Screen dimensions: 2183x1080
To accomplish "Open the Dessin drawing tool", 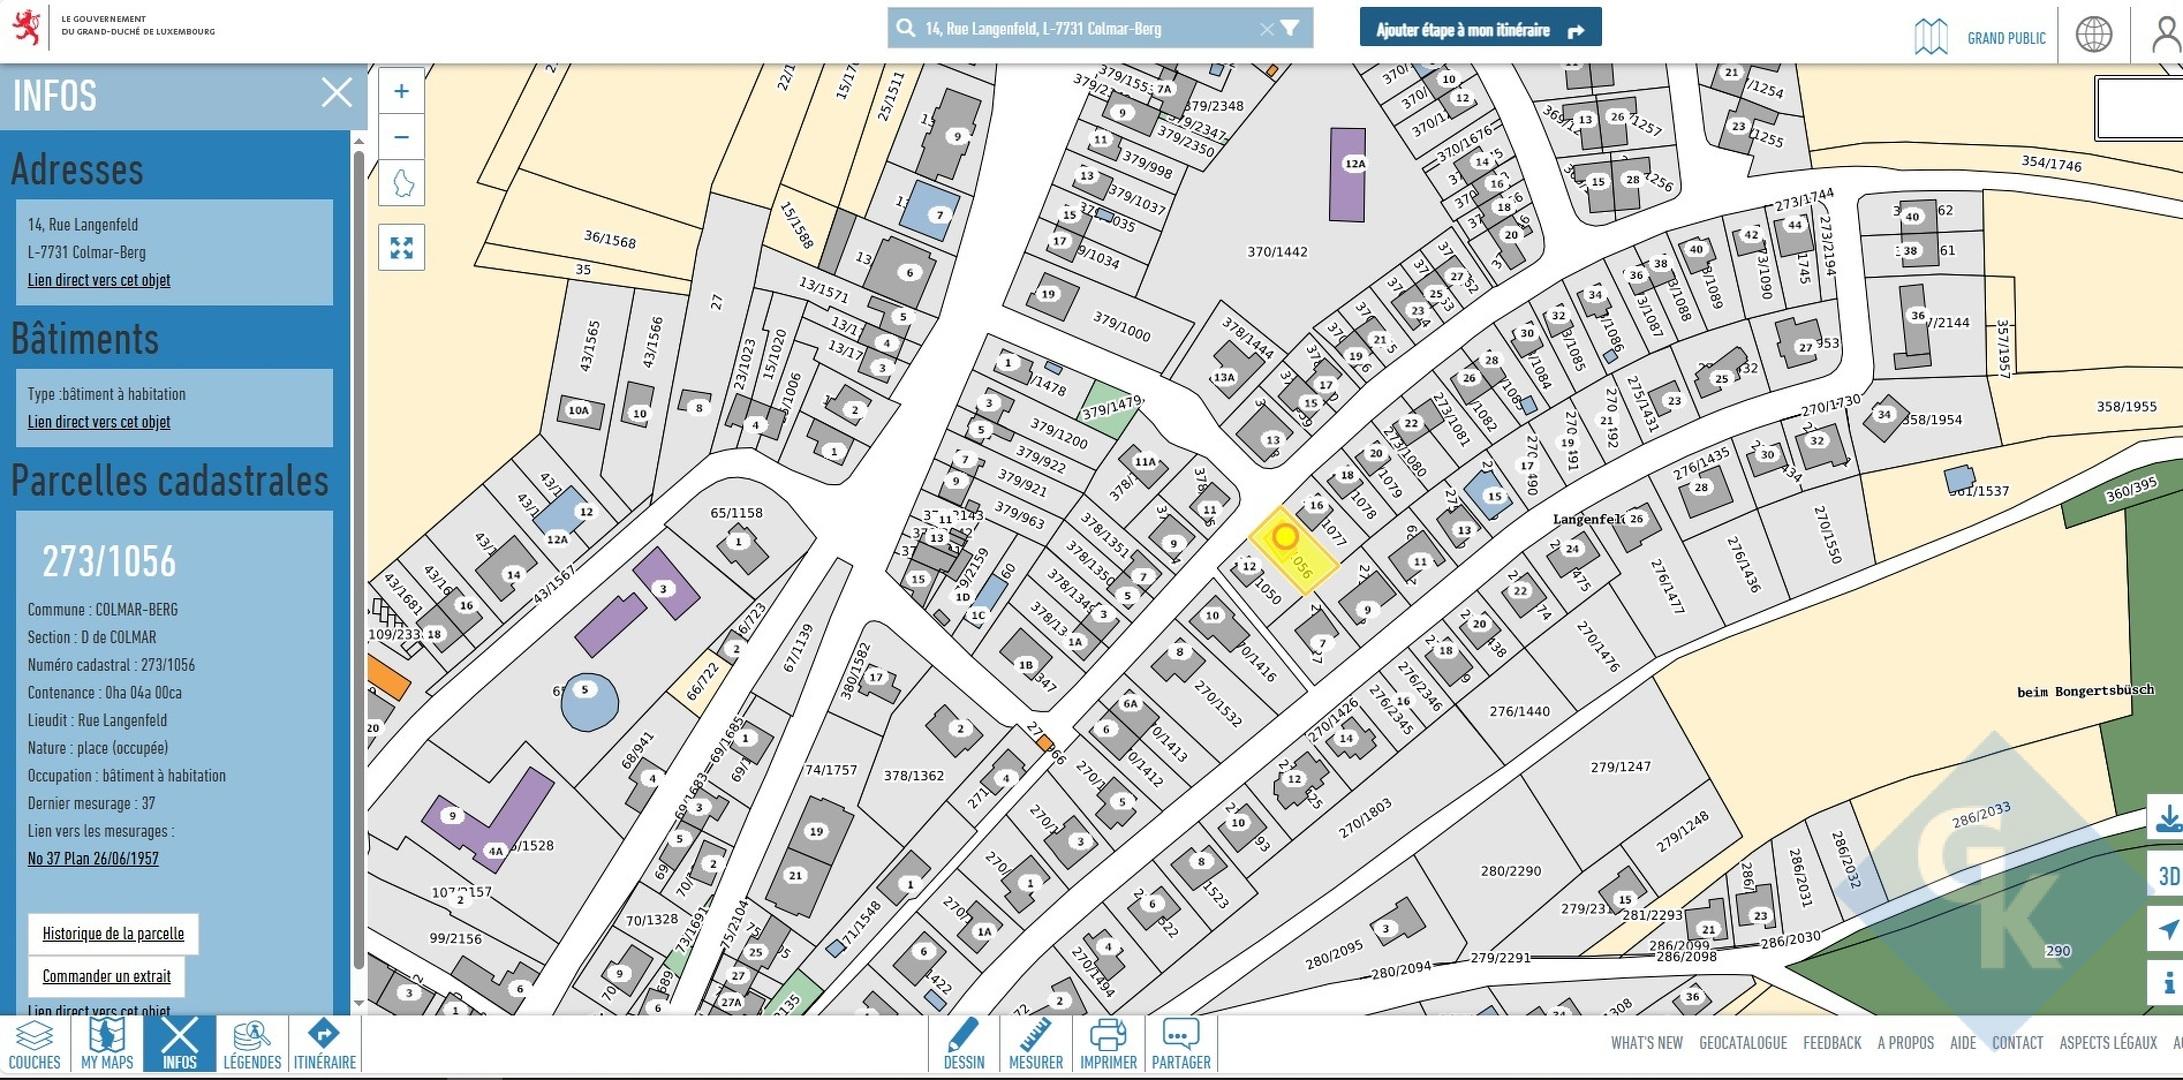I will [x=963, y=1044].
